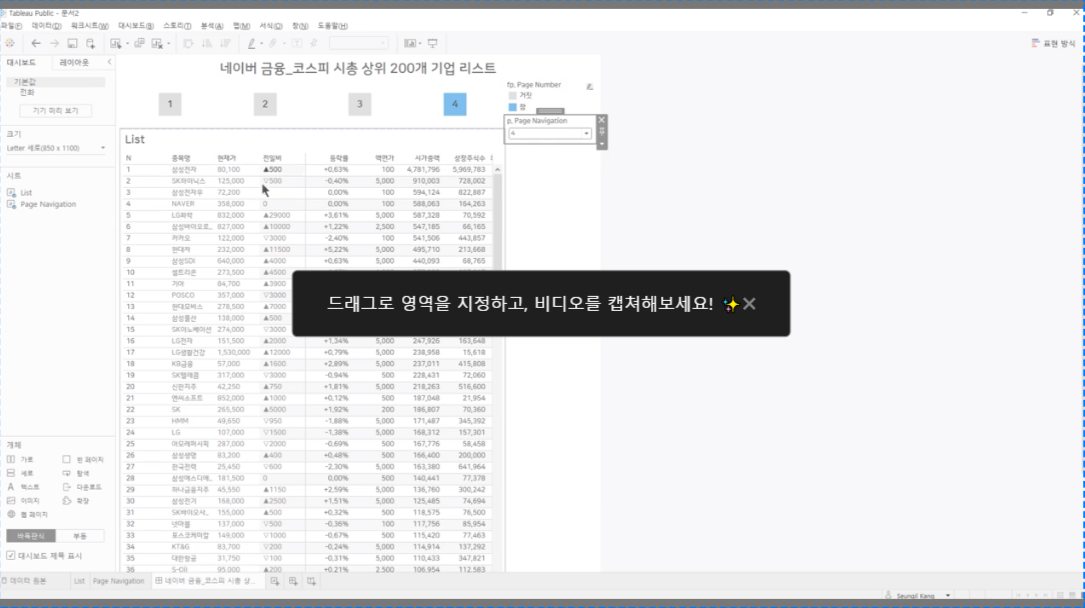Open the 대시보드 menu
1085x608 pixels.
pos(136,26)
